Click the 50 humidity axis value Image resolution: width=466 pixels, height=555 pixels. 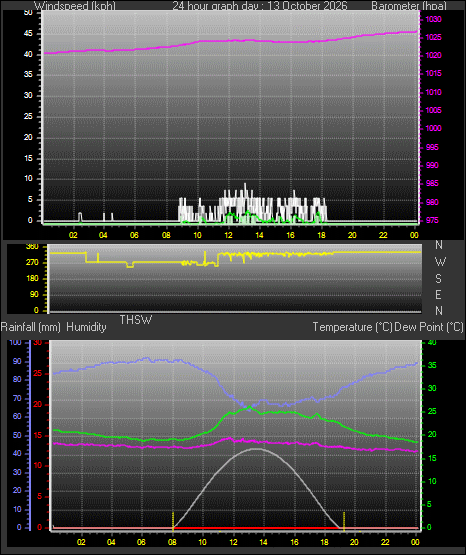pyautogui.click(x=17, y=435)
